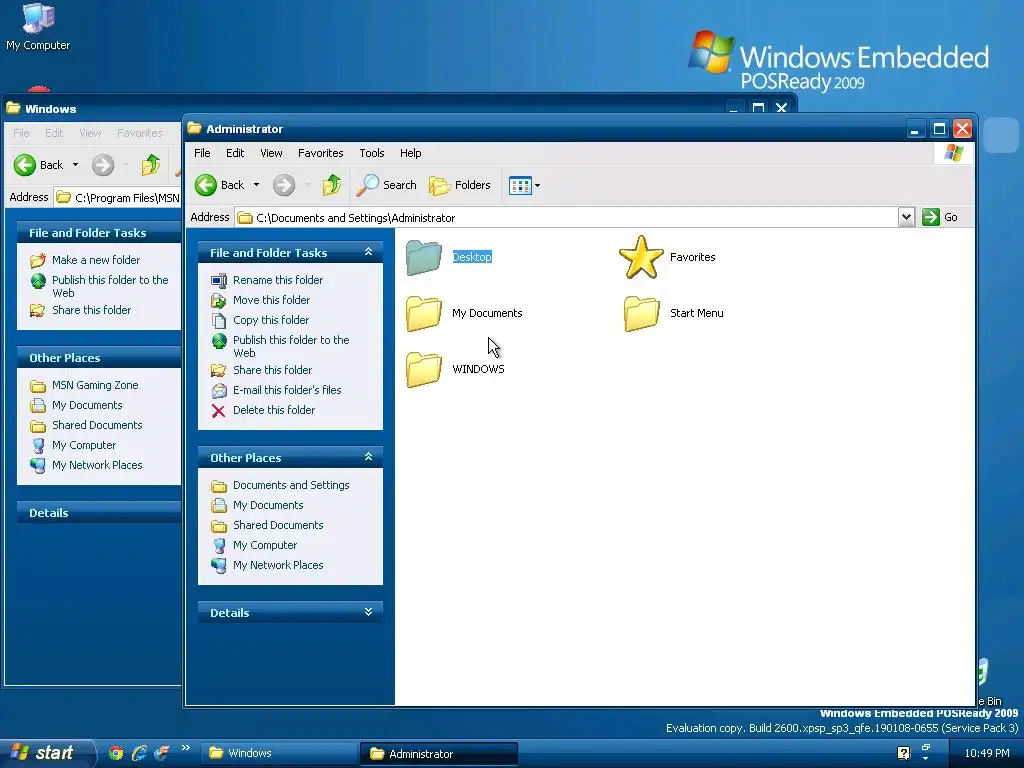Click Rename this folder
This screenshot has width=1024, height=768.
[x=278, y=280]
